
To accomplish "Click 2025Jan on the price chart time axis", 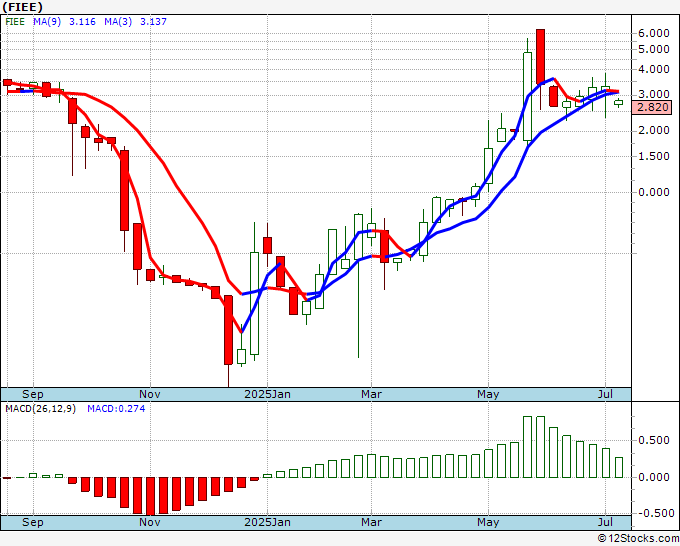I will [267, 394].
